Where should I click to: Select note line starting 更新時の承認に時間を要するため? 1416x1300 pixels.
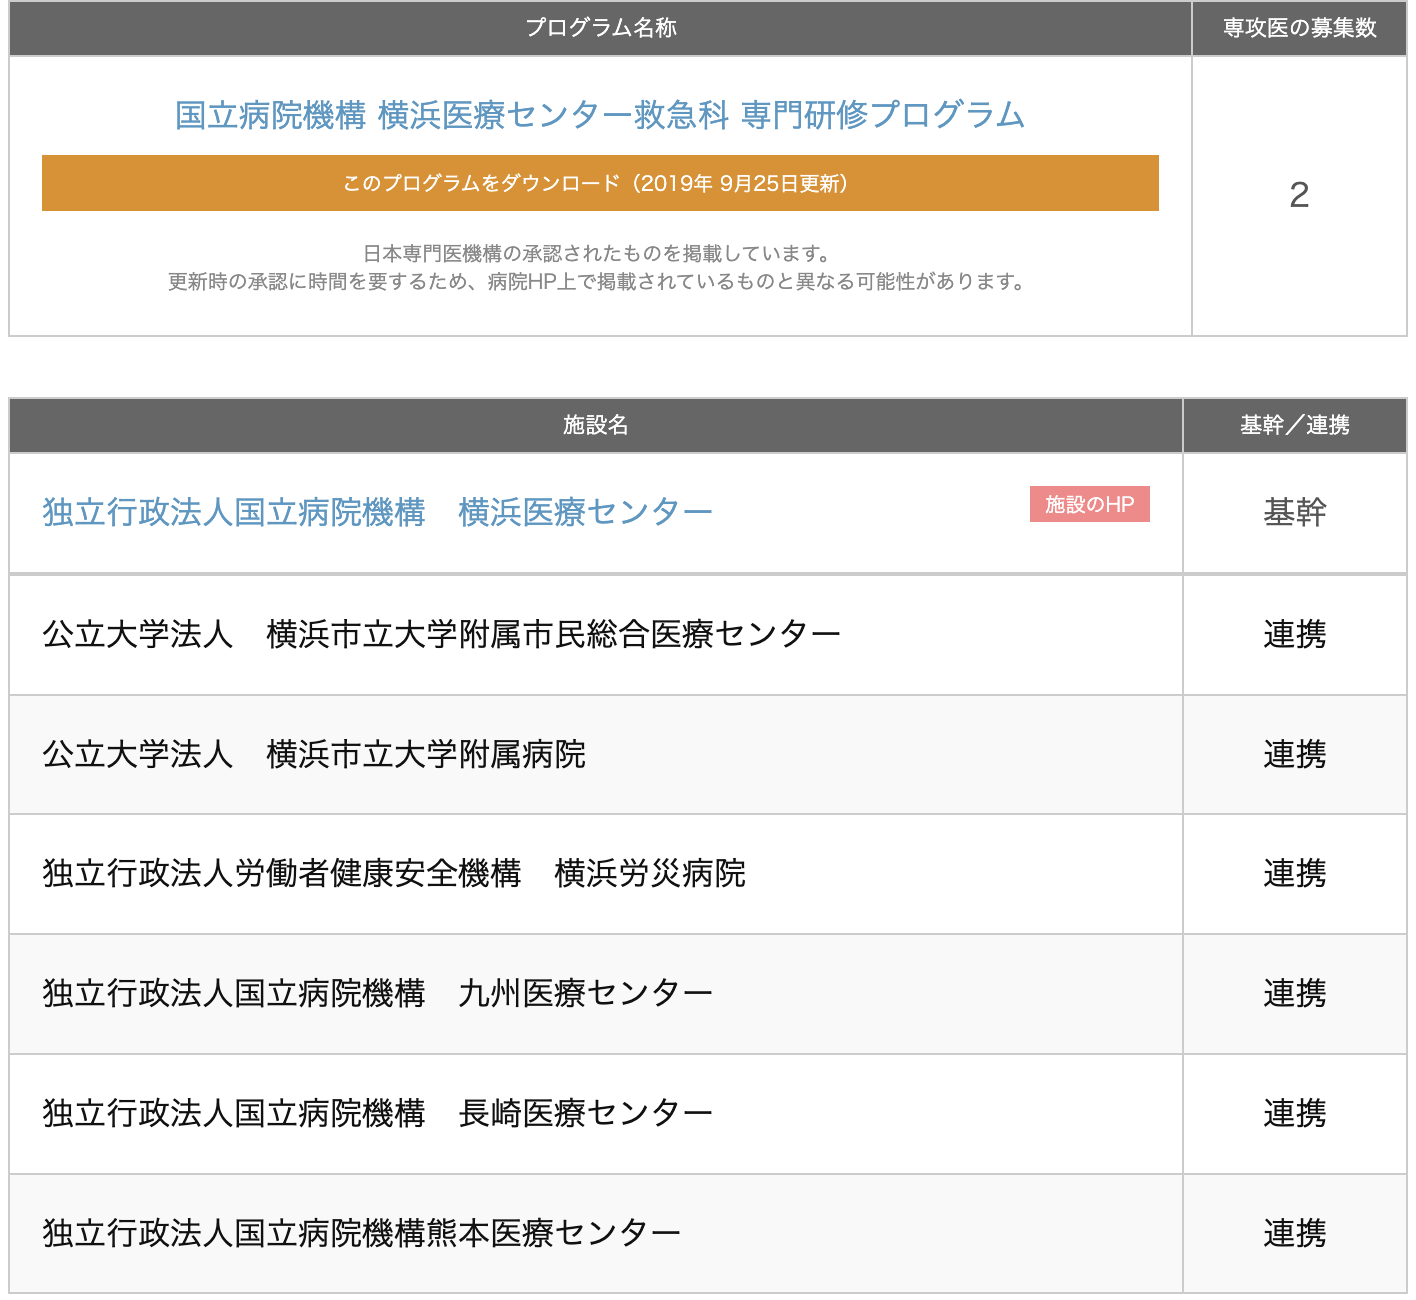pos(597,282)
